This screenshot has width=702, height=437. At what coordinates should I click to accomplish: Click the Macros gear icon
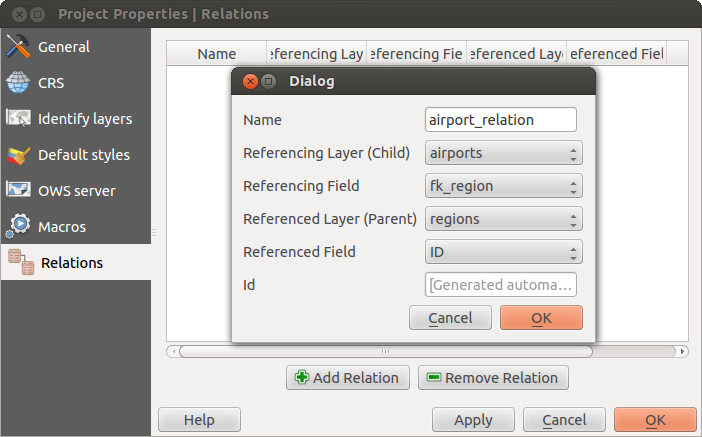pyautogui.click(x=18, y=227)
